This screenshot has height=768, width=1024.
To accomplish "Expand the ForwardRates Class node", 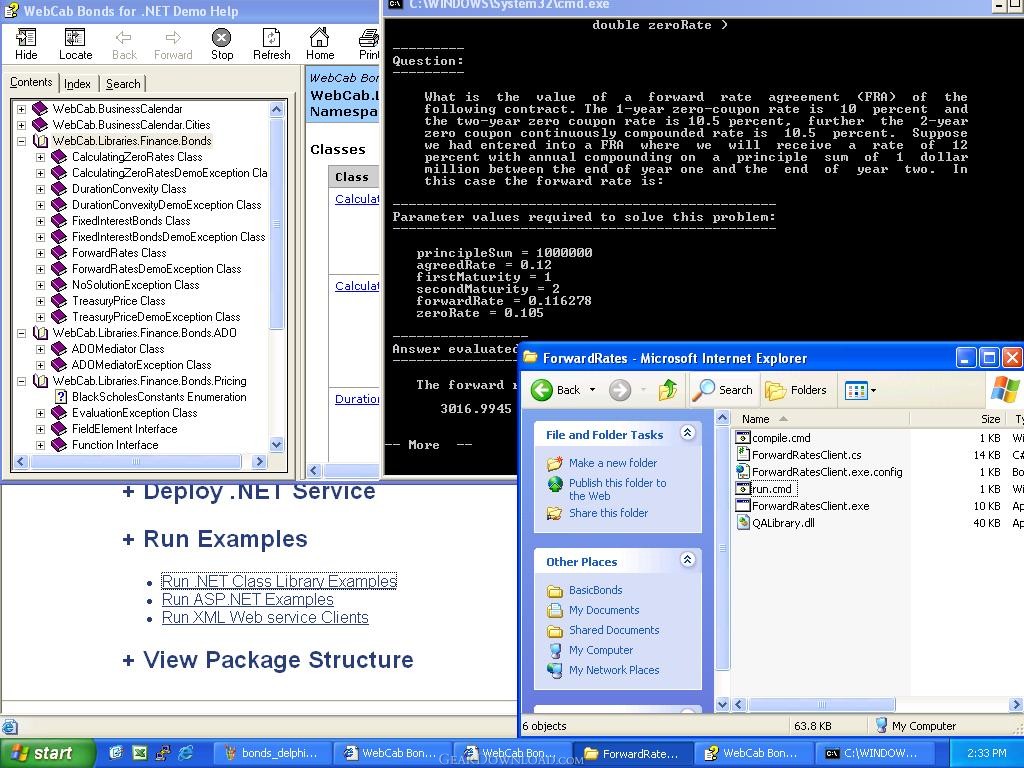I will tap(40, 253).
